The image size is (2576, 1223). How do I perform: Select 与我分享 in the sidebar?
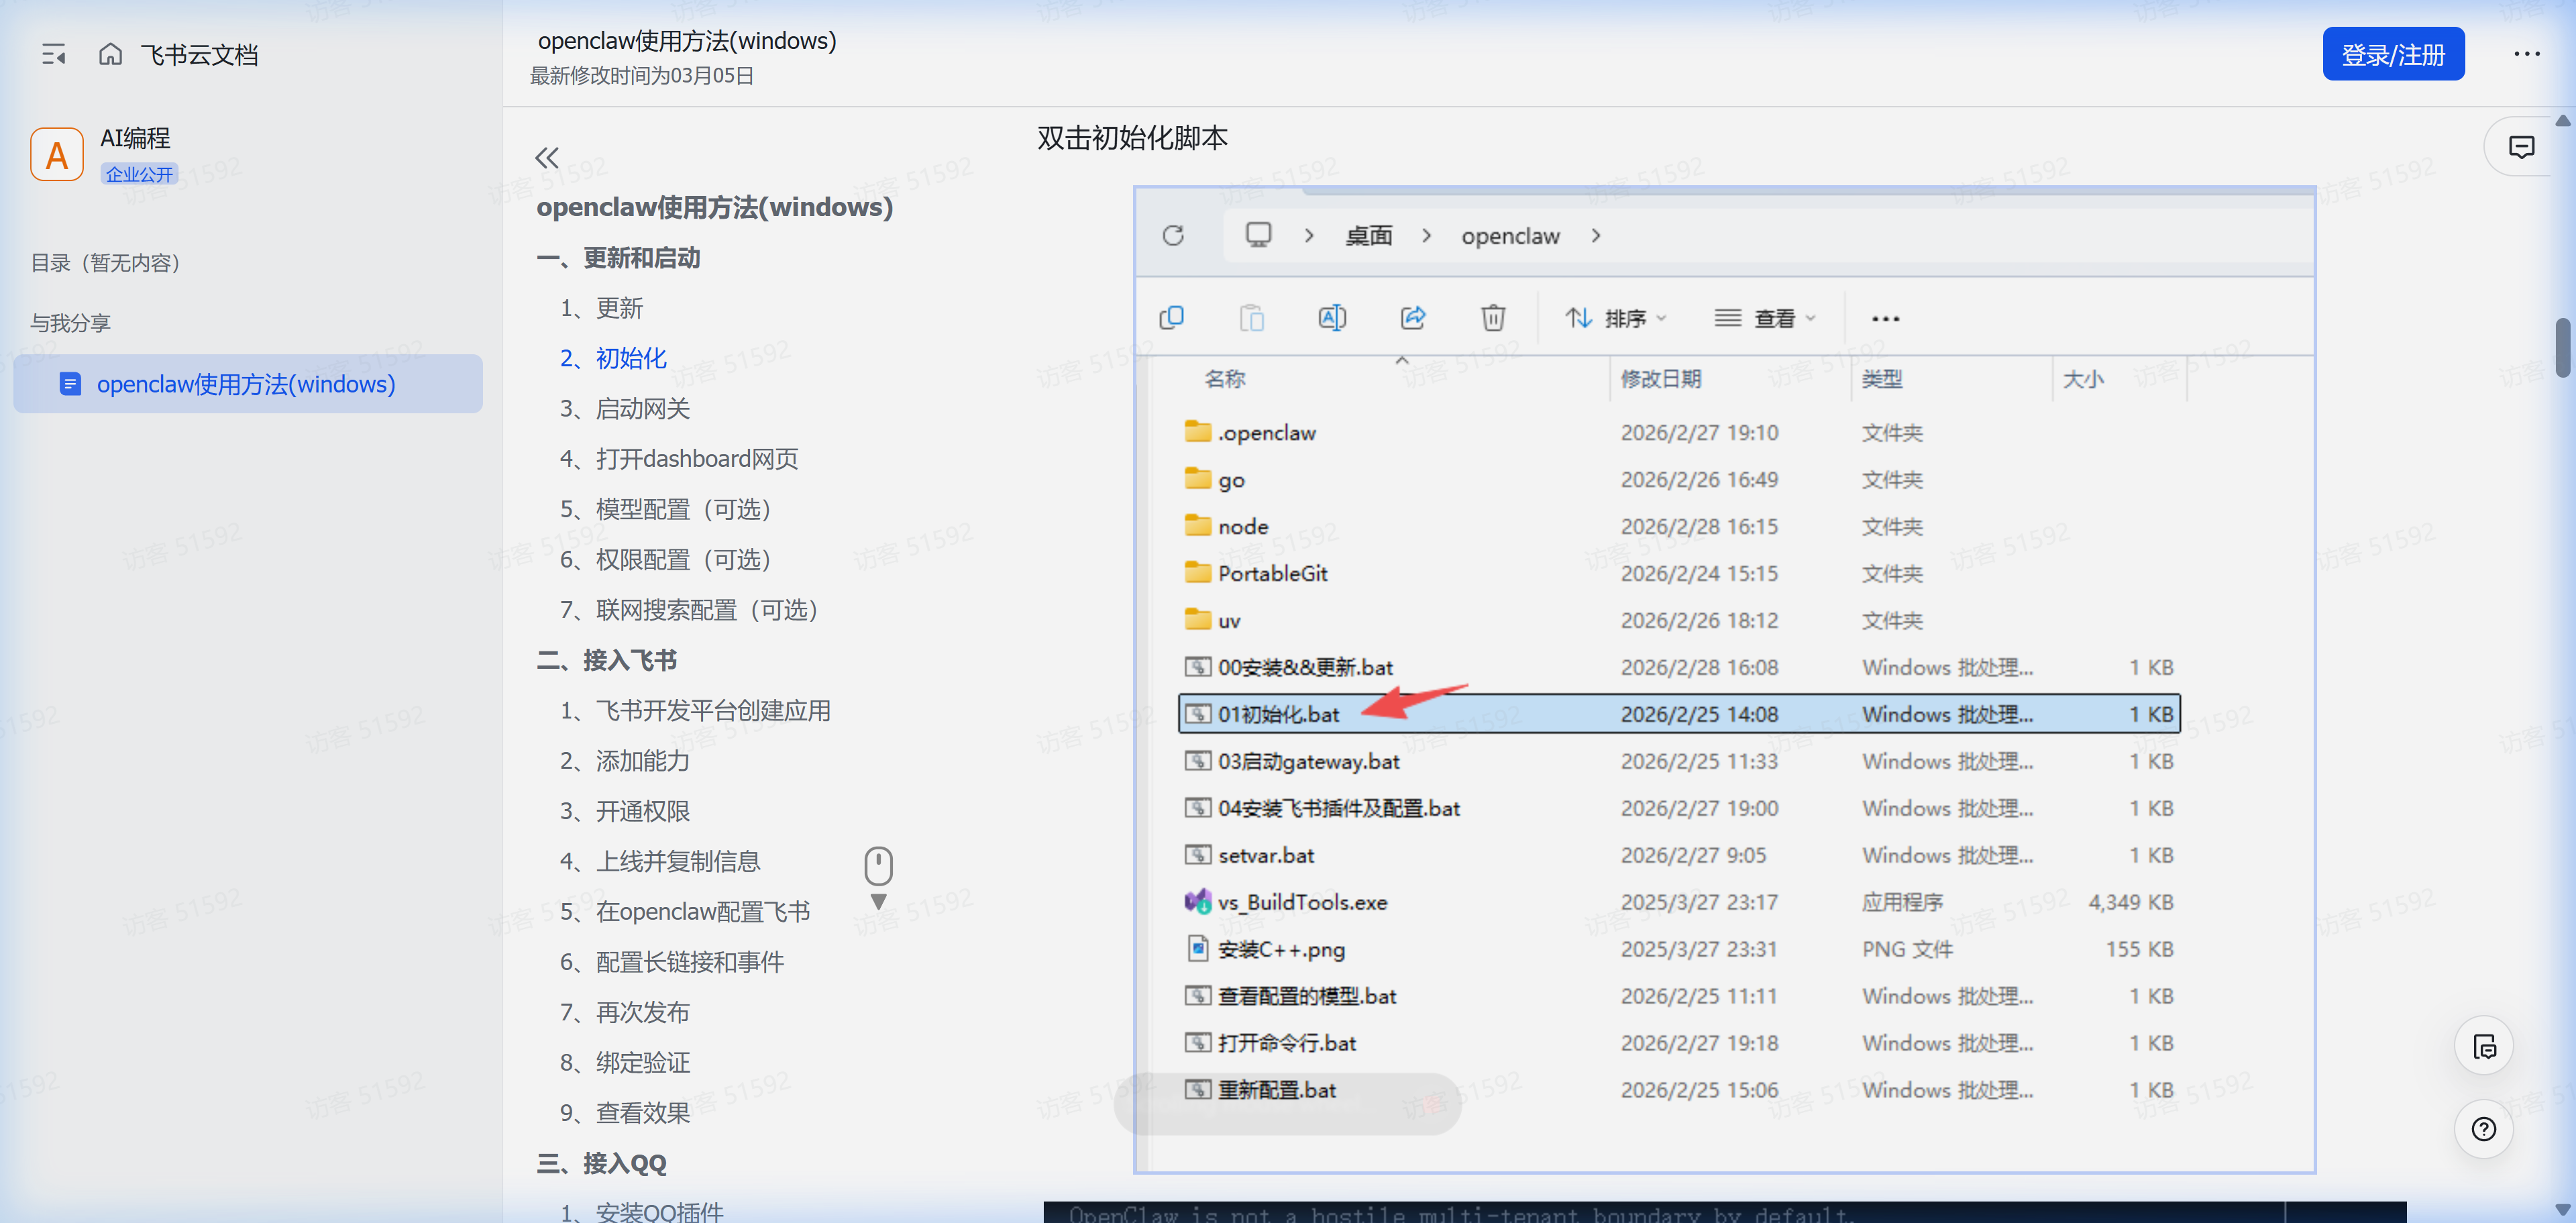[x=70, y=323]
